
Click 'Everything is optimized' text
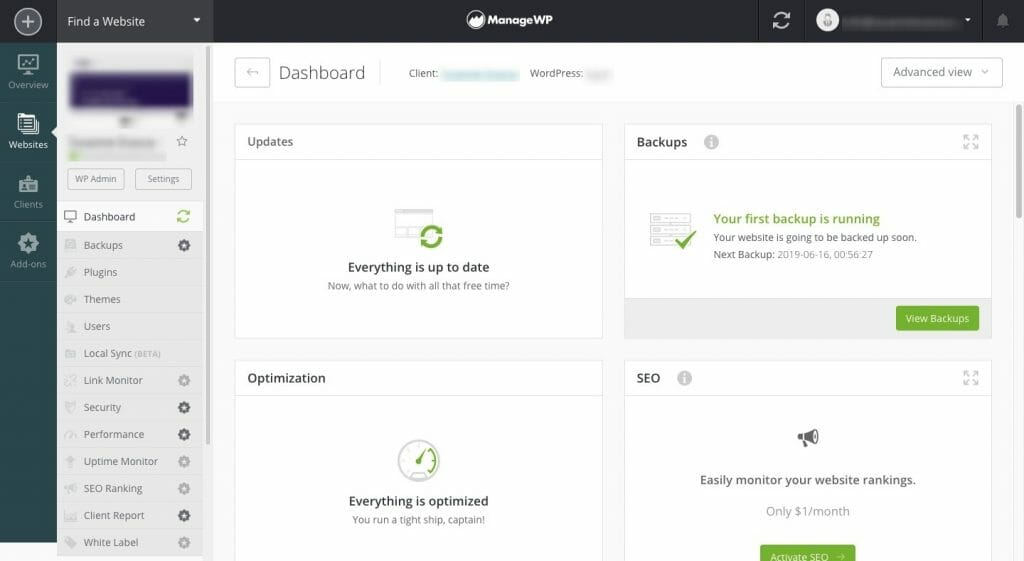coord(419,501)
